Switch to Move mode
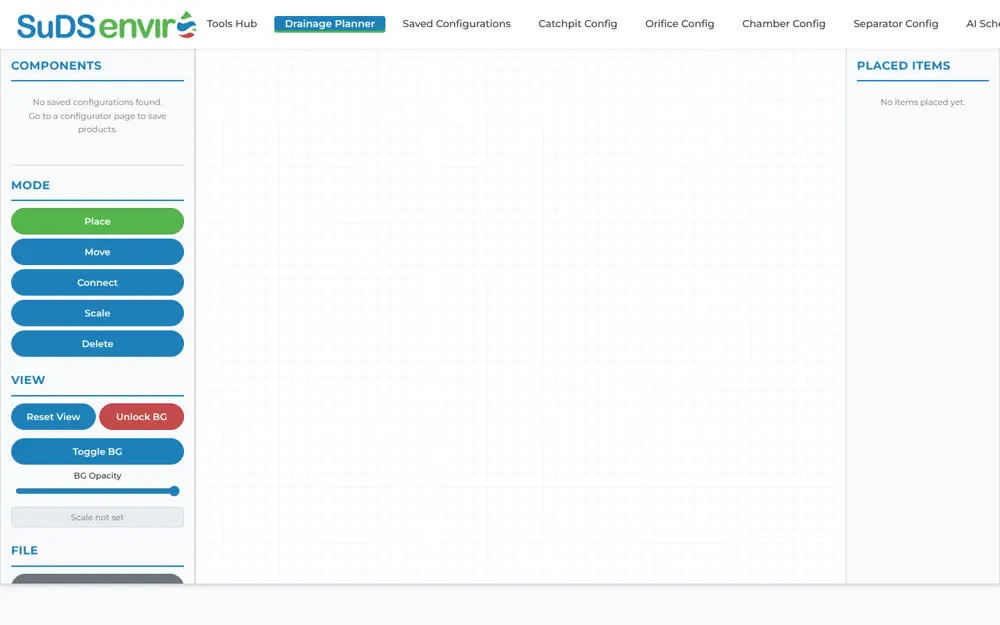The image size is (1000, 625). (98, 252)
